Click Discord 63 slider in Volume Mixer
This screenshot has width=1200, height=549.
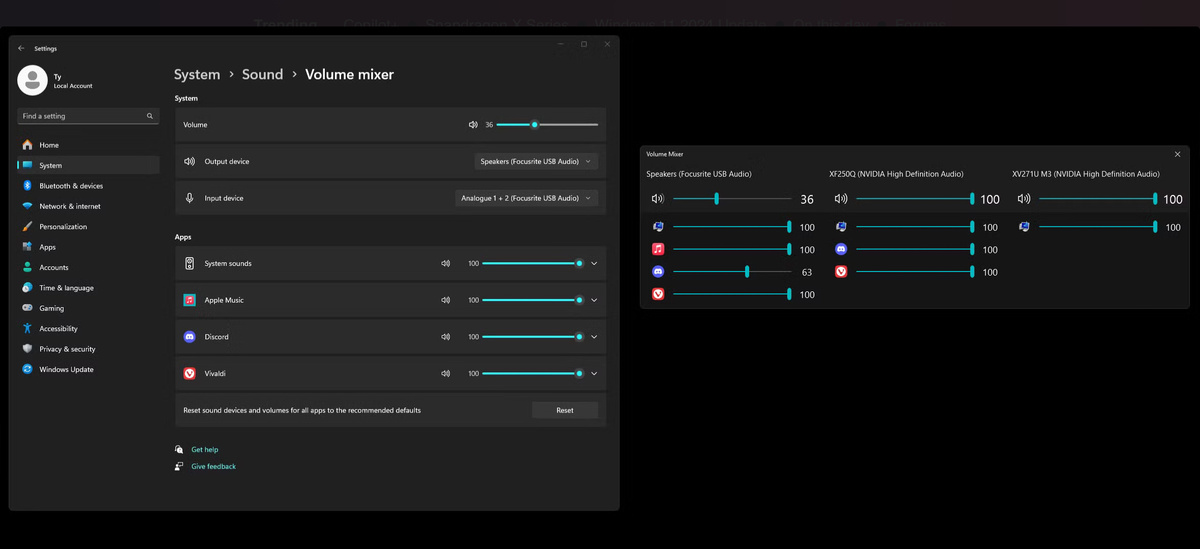(x=732, y=272)
